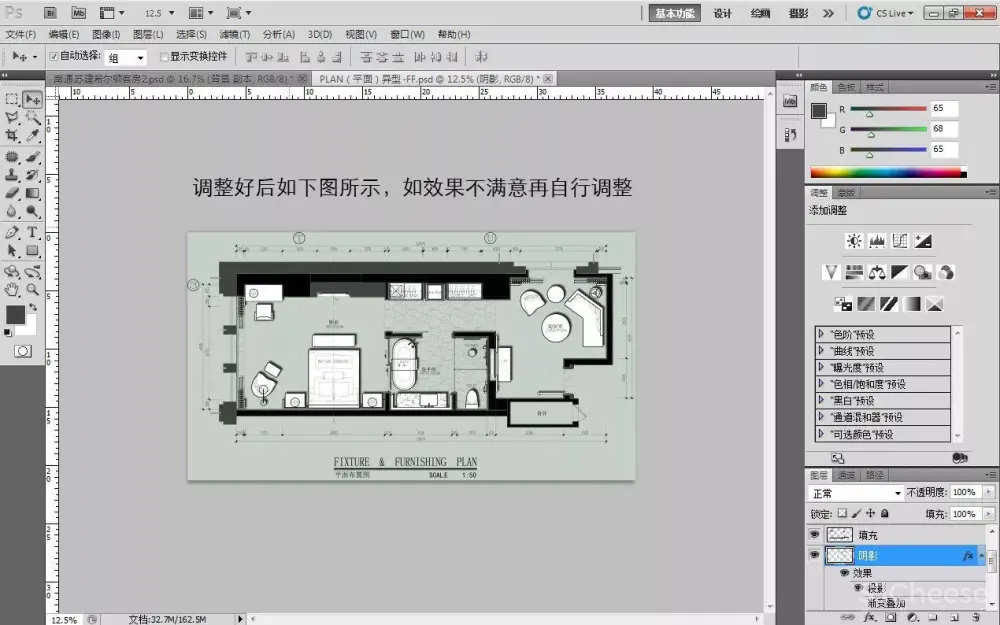Viewport: 1000px width, 625px height.
Task: Open the 正常 blend mode dropdown
Action: 855,493
